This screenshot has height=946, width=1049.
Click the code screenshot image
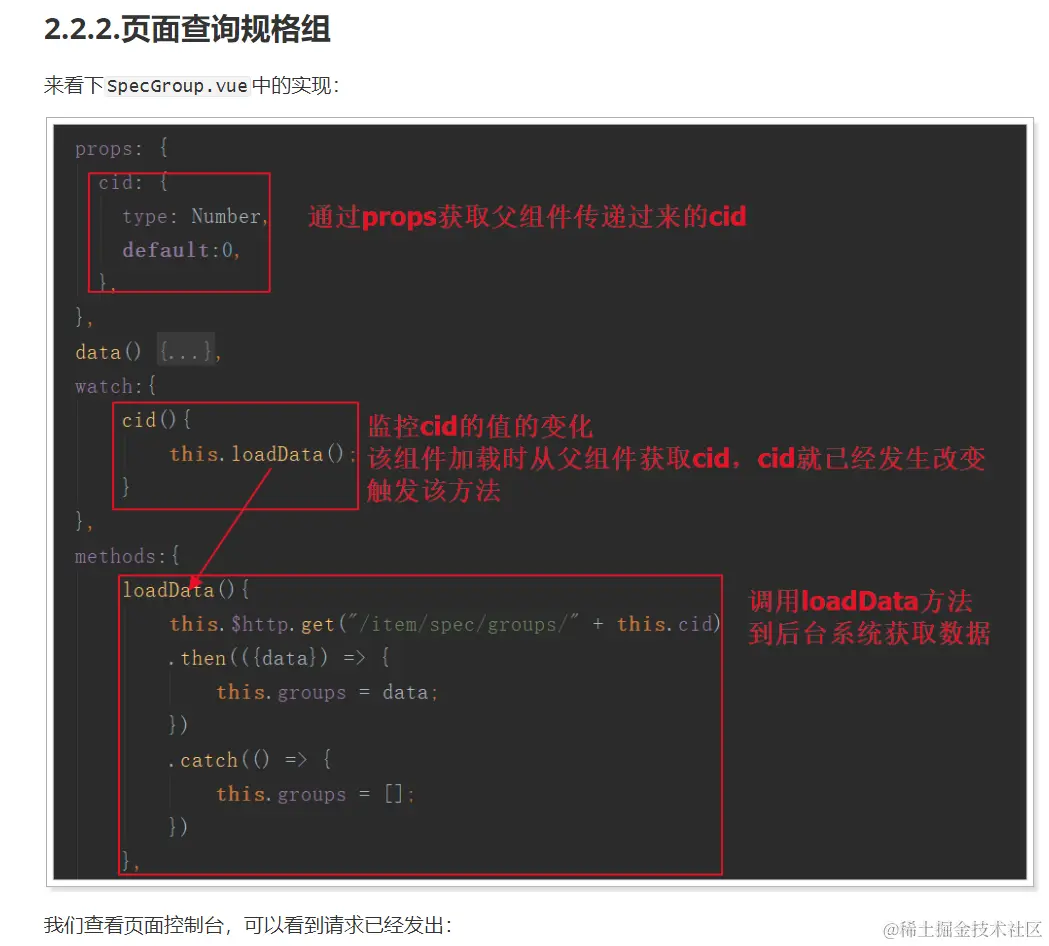tap(540, 502)
